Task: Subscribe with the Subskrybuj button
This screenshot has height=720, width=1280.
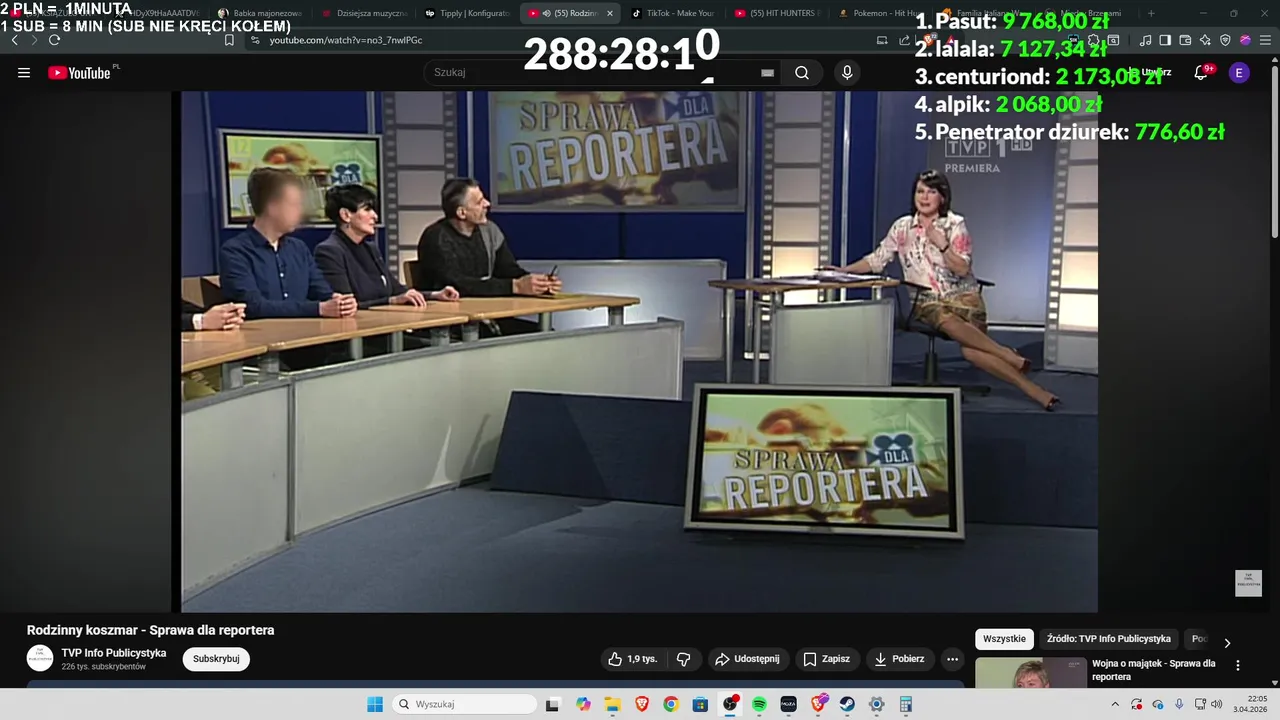Action: (216, 659)
